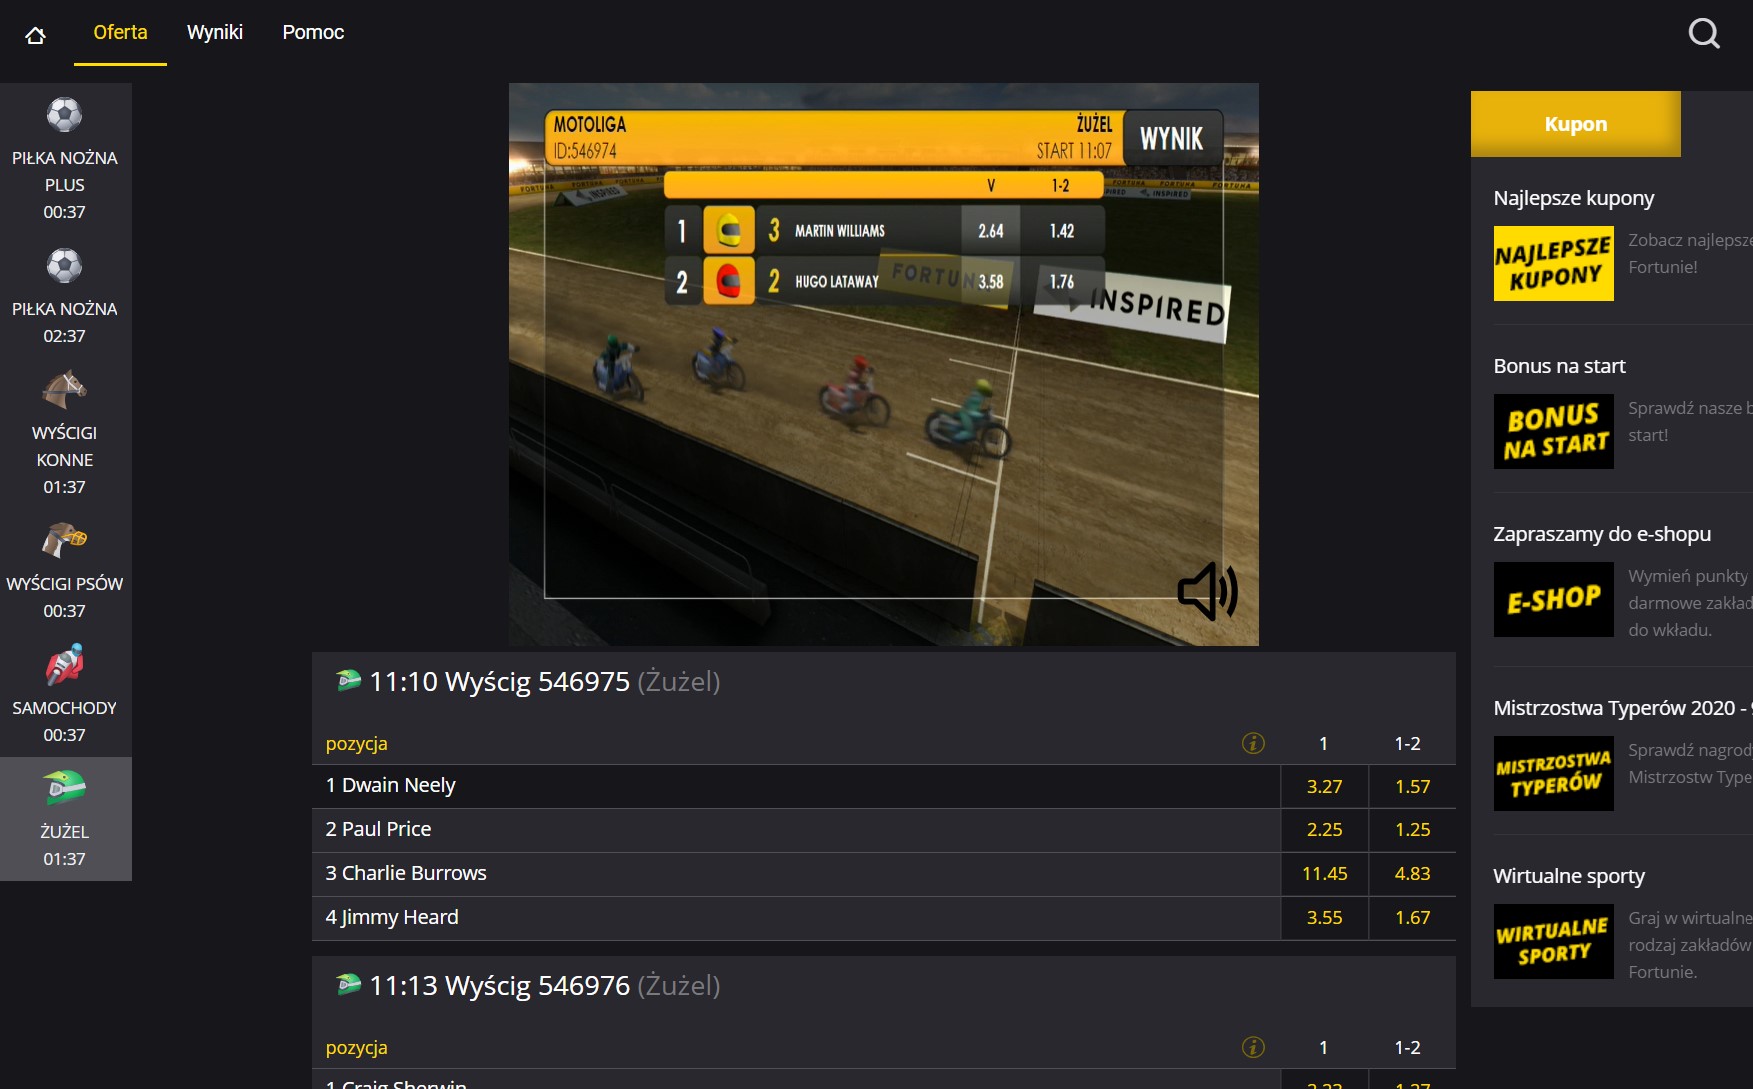Open the Bonus na Start banner image
This screenshot has height=1089, width=1753.
click(1554, 432)
